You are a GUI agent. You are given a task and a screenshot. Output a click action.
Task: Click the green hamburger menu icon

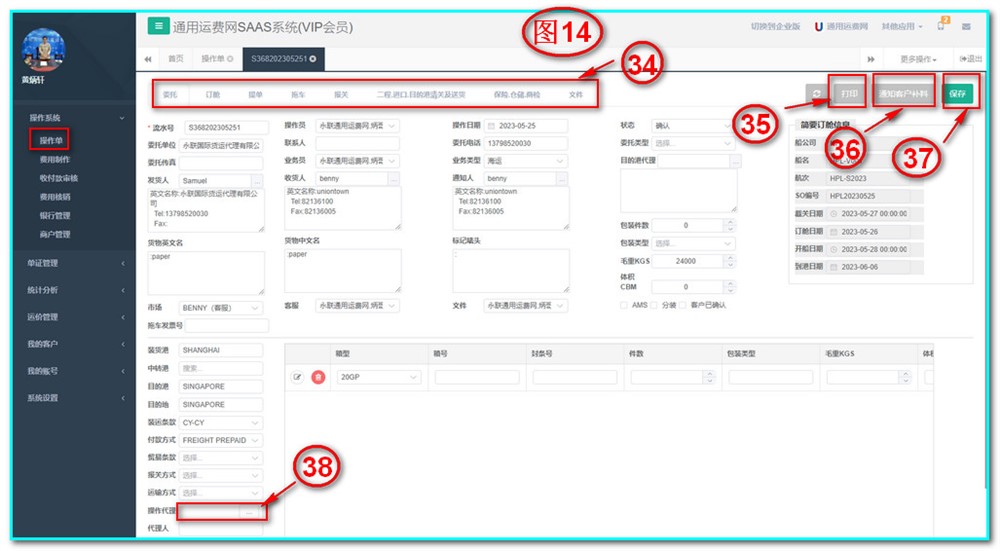point(158,27)
